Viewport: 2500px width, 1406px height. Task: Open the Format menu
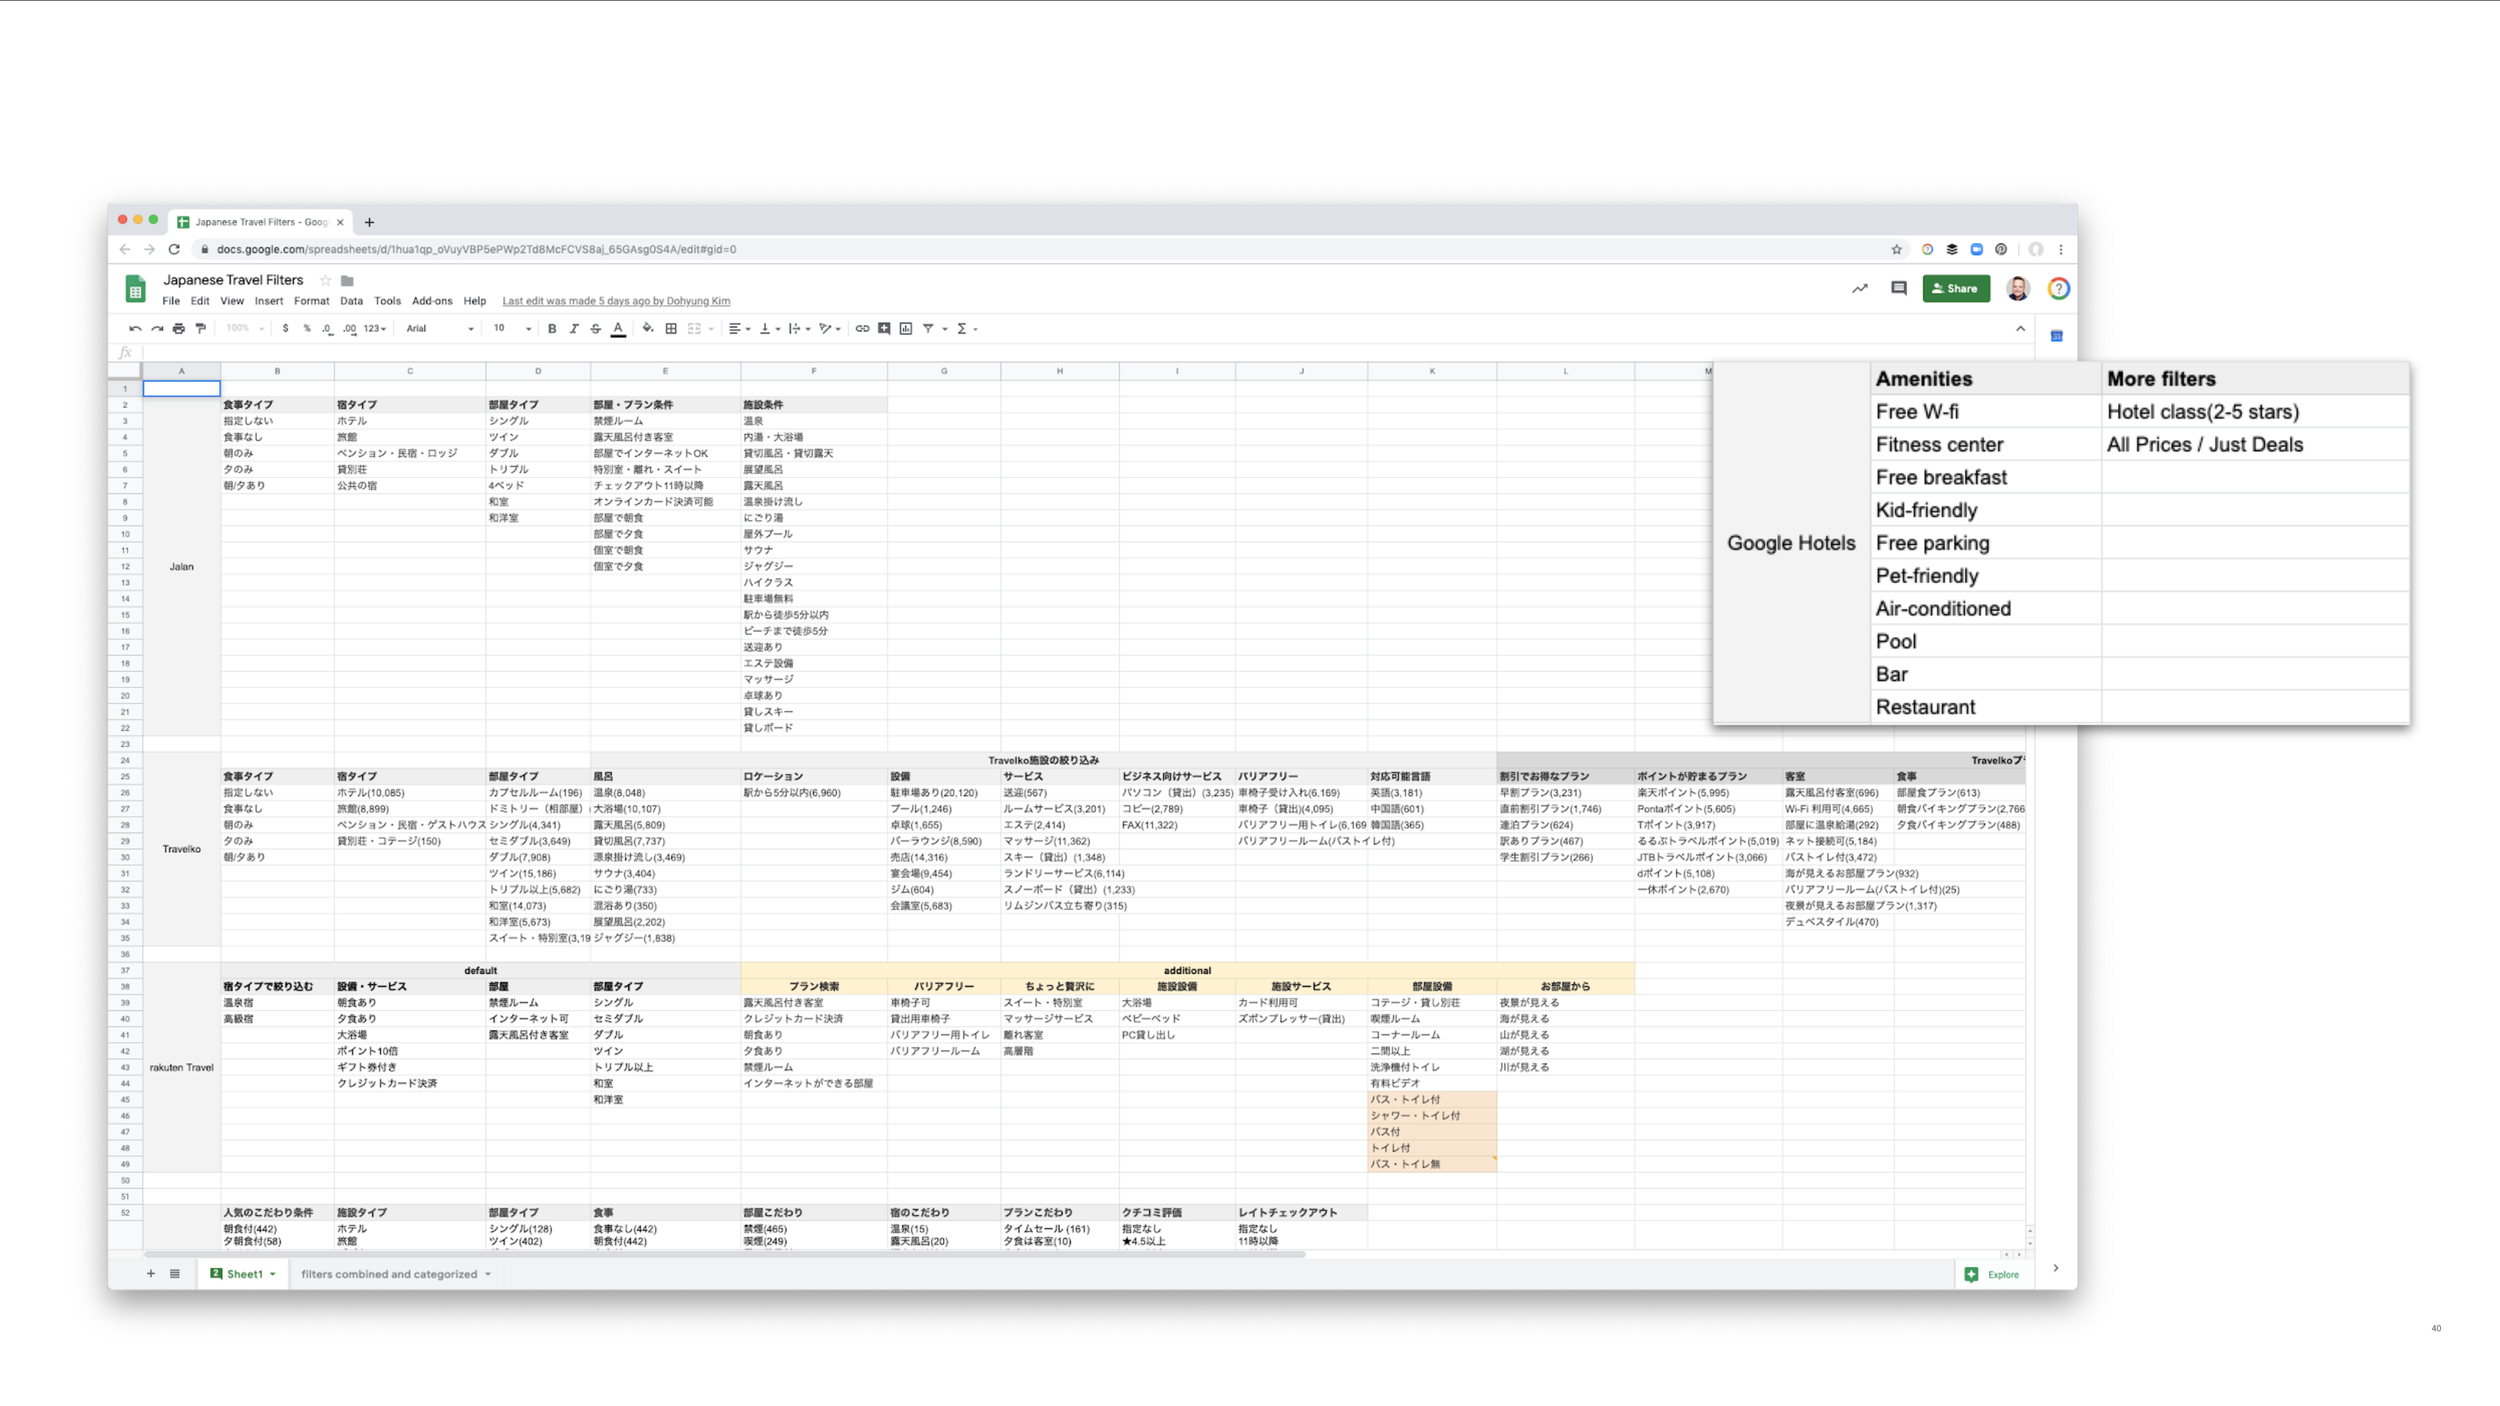click(311, 301)
